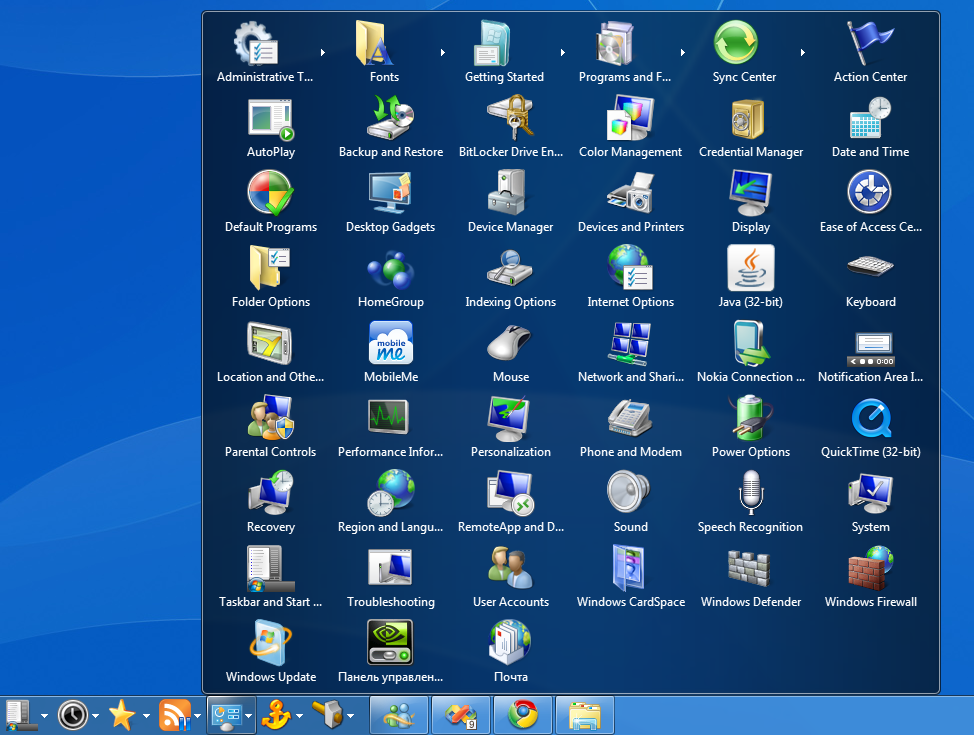Open QuickTime (32-bit) icon
Viewport: 974px width, 735px height.
[x=871, y=418]
